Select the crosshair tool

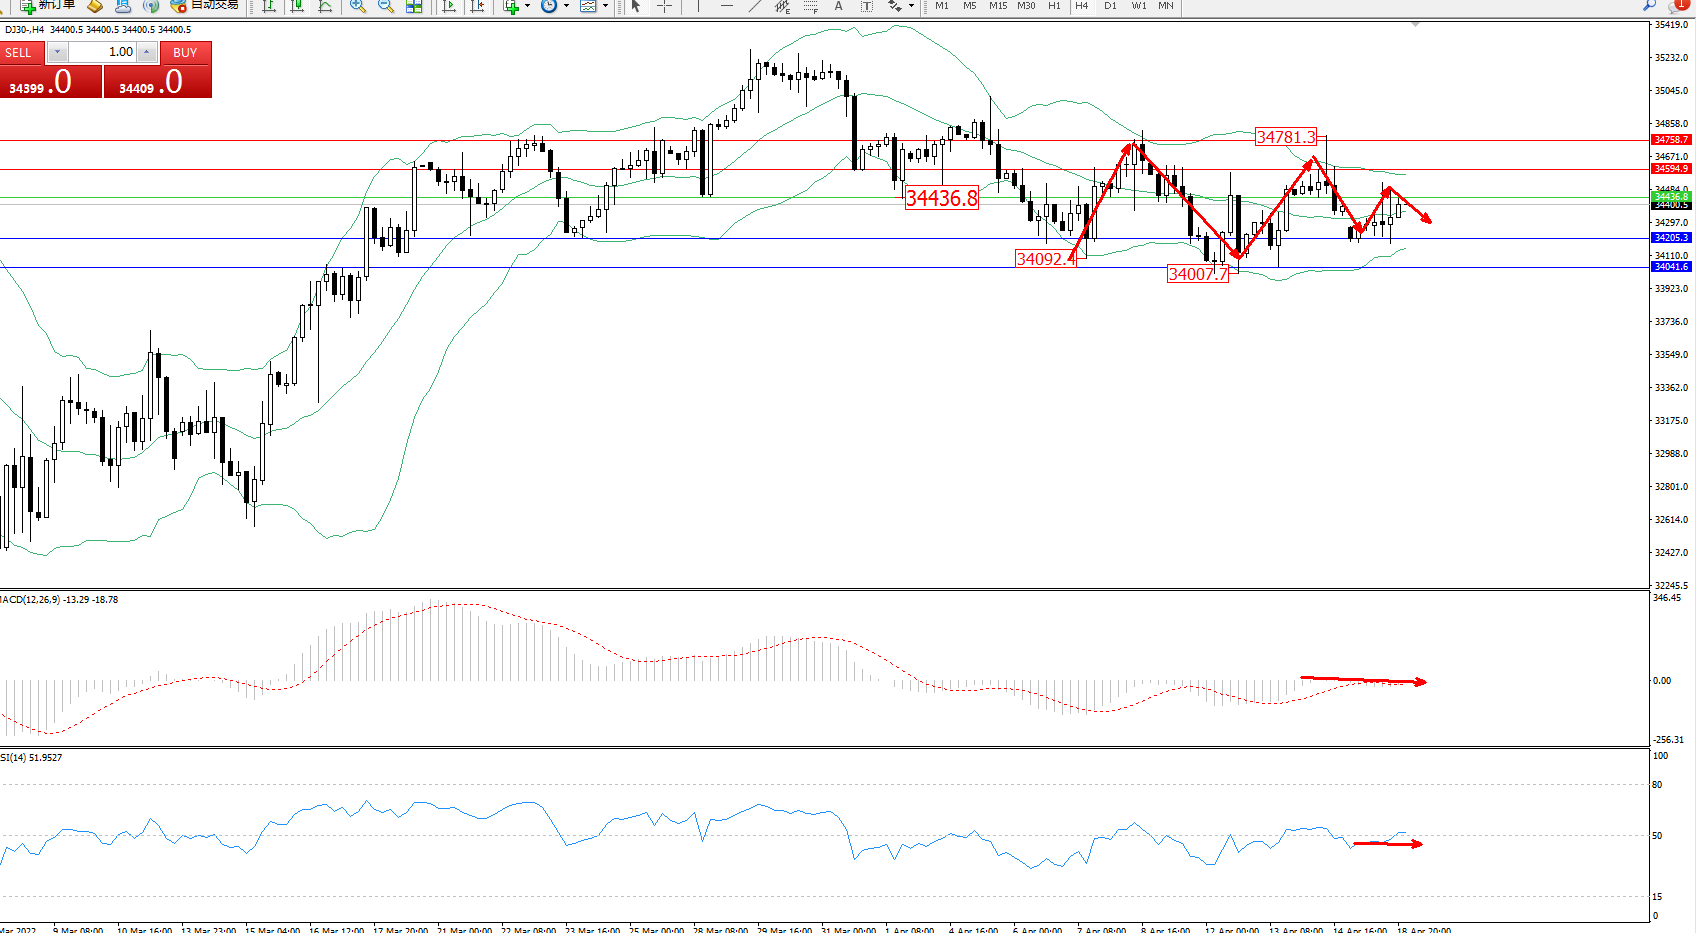664,6
